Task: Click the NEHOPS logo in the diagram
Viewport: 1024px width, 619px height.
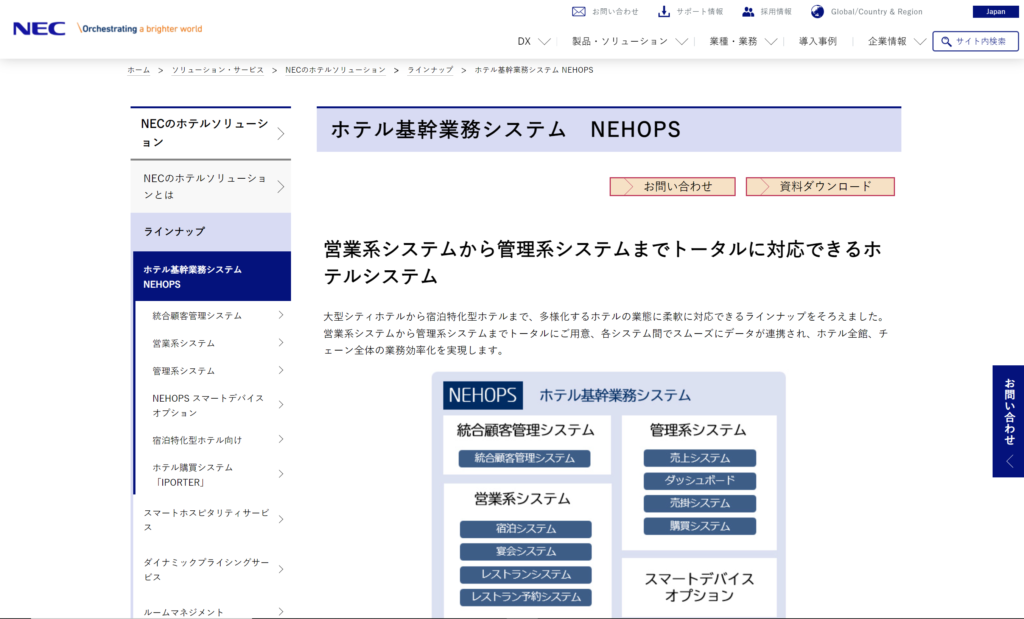Action: point(483,395)
